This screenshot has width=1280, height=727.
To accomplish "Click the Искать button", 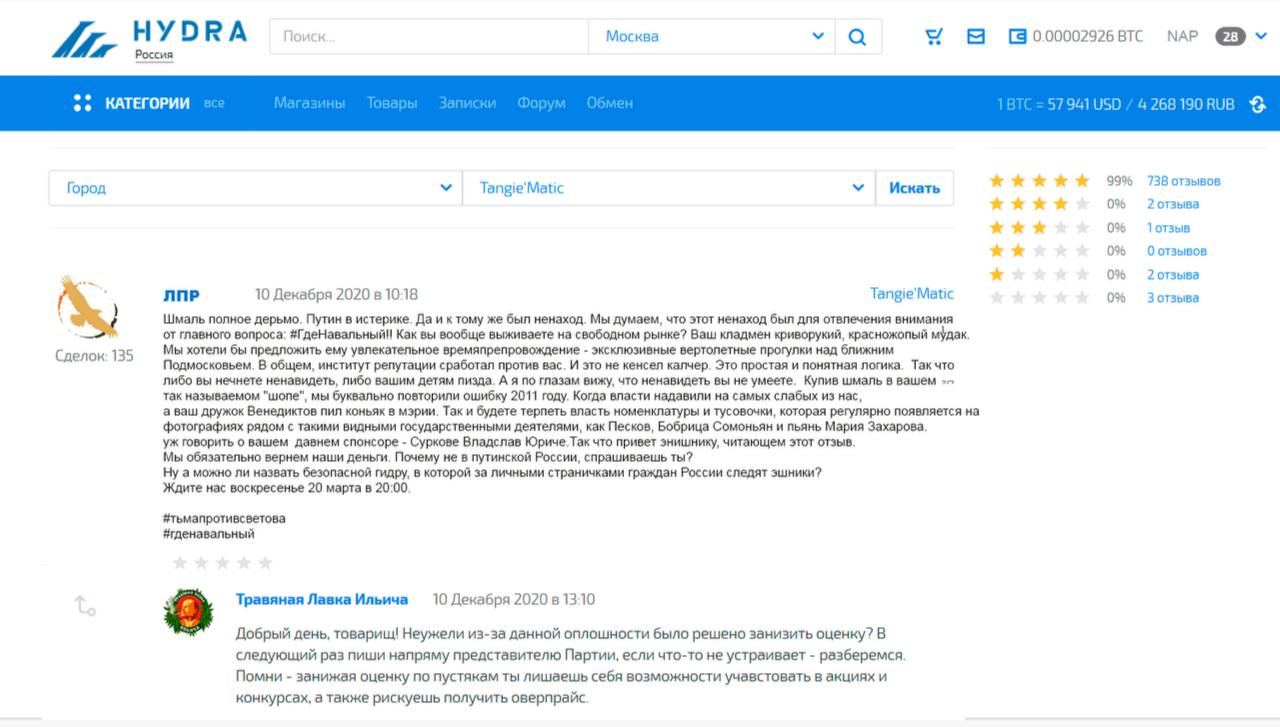I will (x=914, y=188).
